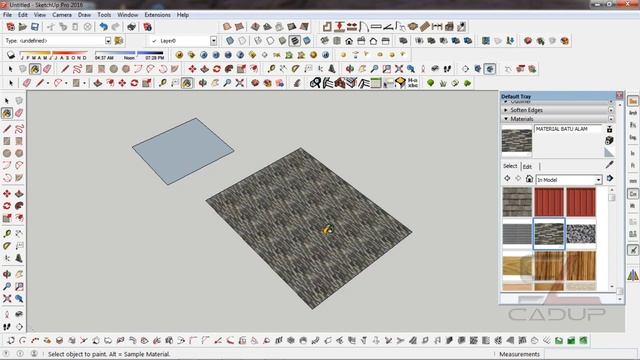Open the Extensions menu

158,15
